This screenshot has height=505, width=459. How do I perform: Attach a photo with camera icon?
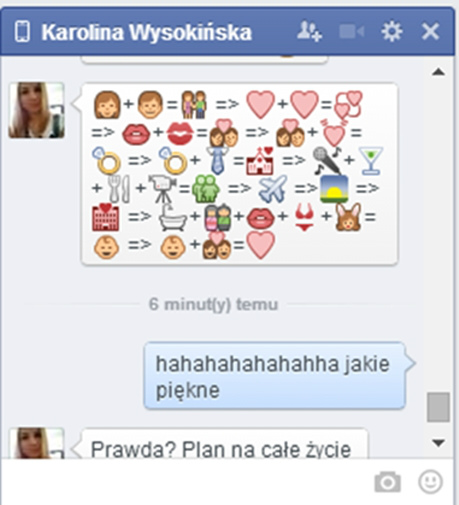pyautogui.click(x=387, y=482)
